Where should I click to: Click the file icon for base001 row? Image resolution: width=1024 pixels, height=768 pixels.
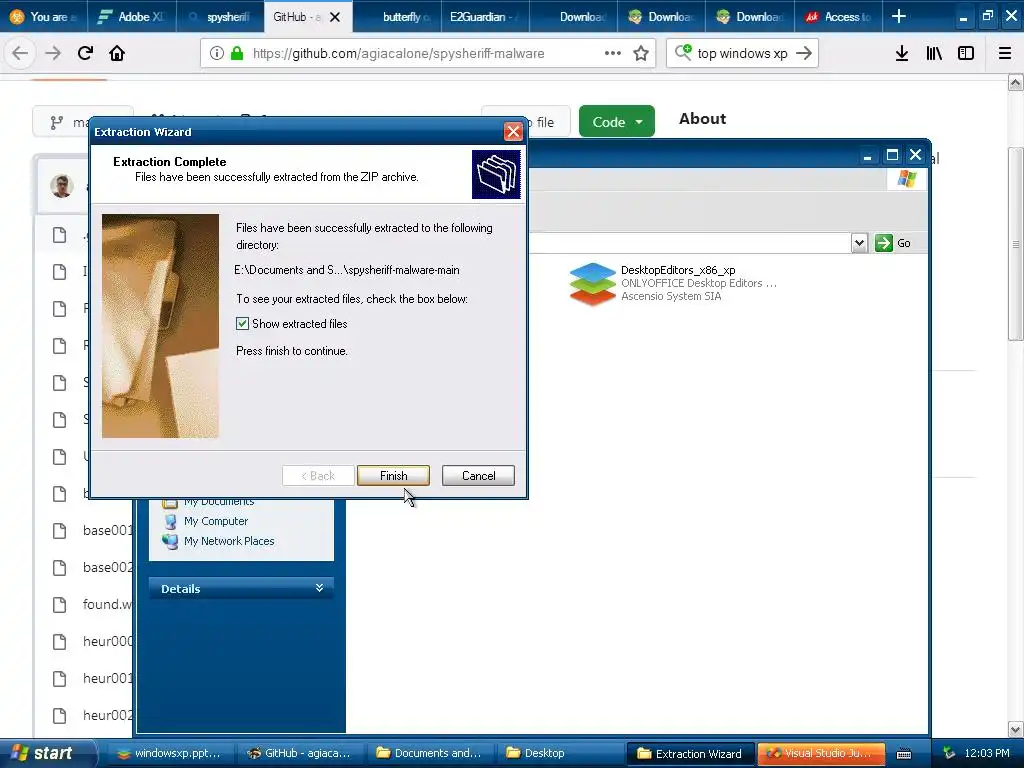coord(59,531)
